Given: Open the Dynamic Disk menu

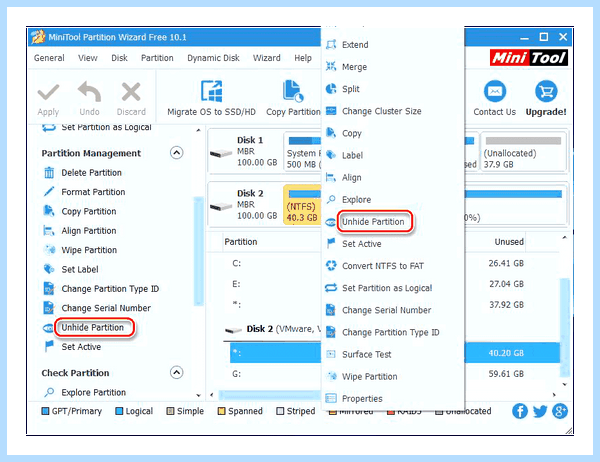Looking at the screenshot, I should [x=213, y=58].
